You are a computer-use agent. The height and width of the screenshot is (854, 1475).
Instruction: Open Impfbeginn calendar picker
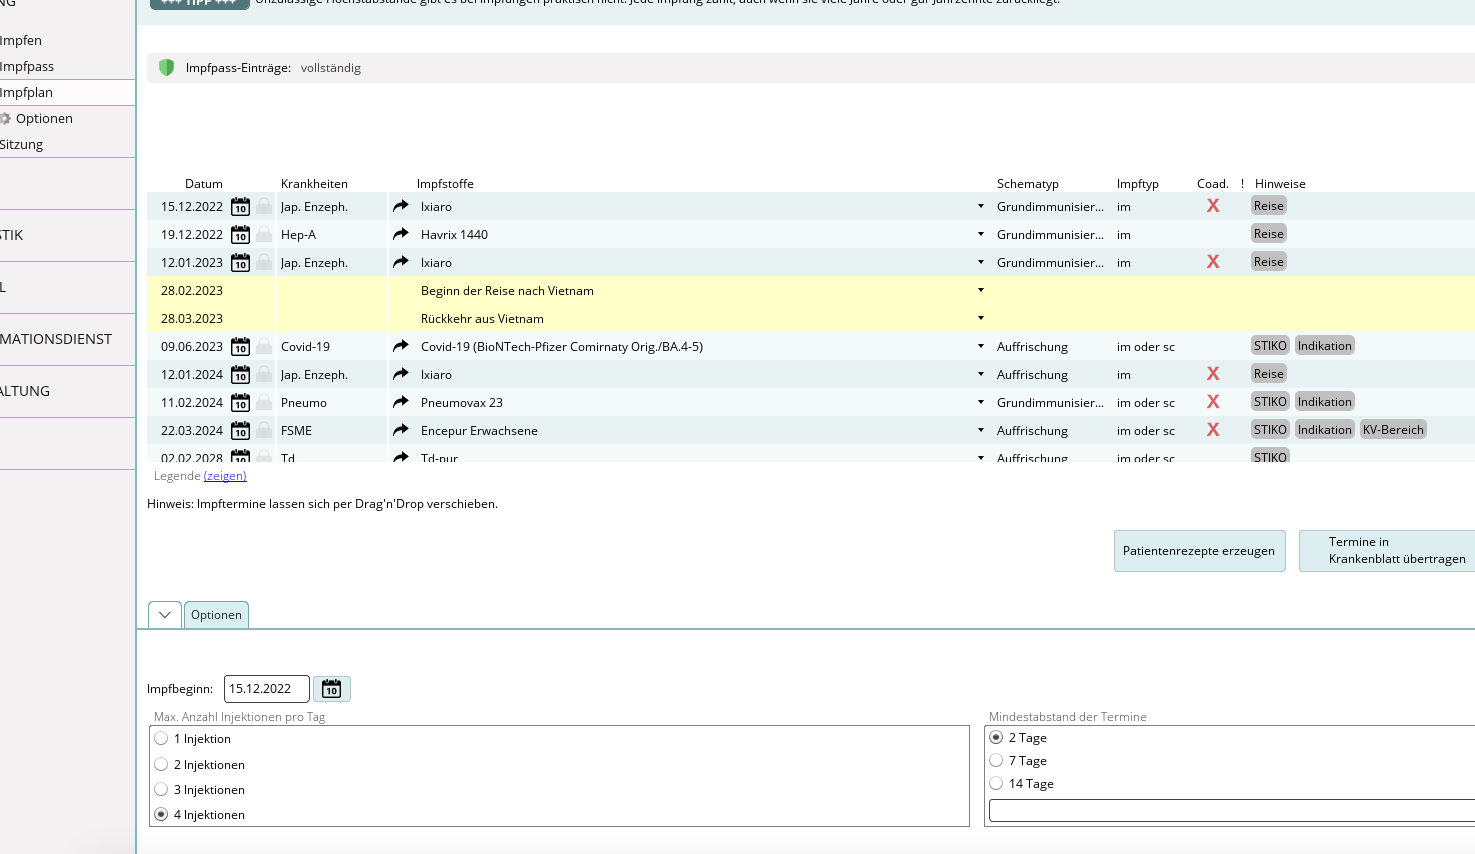tap(332, 689)
